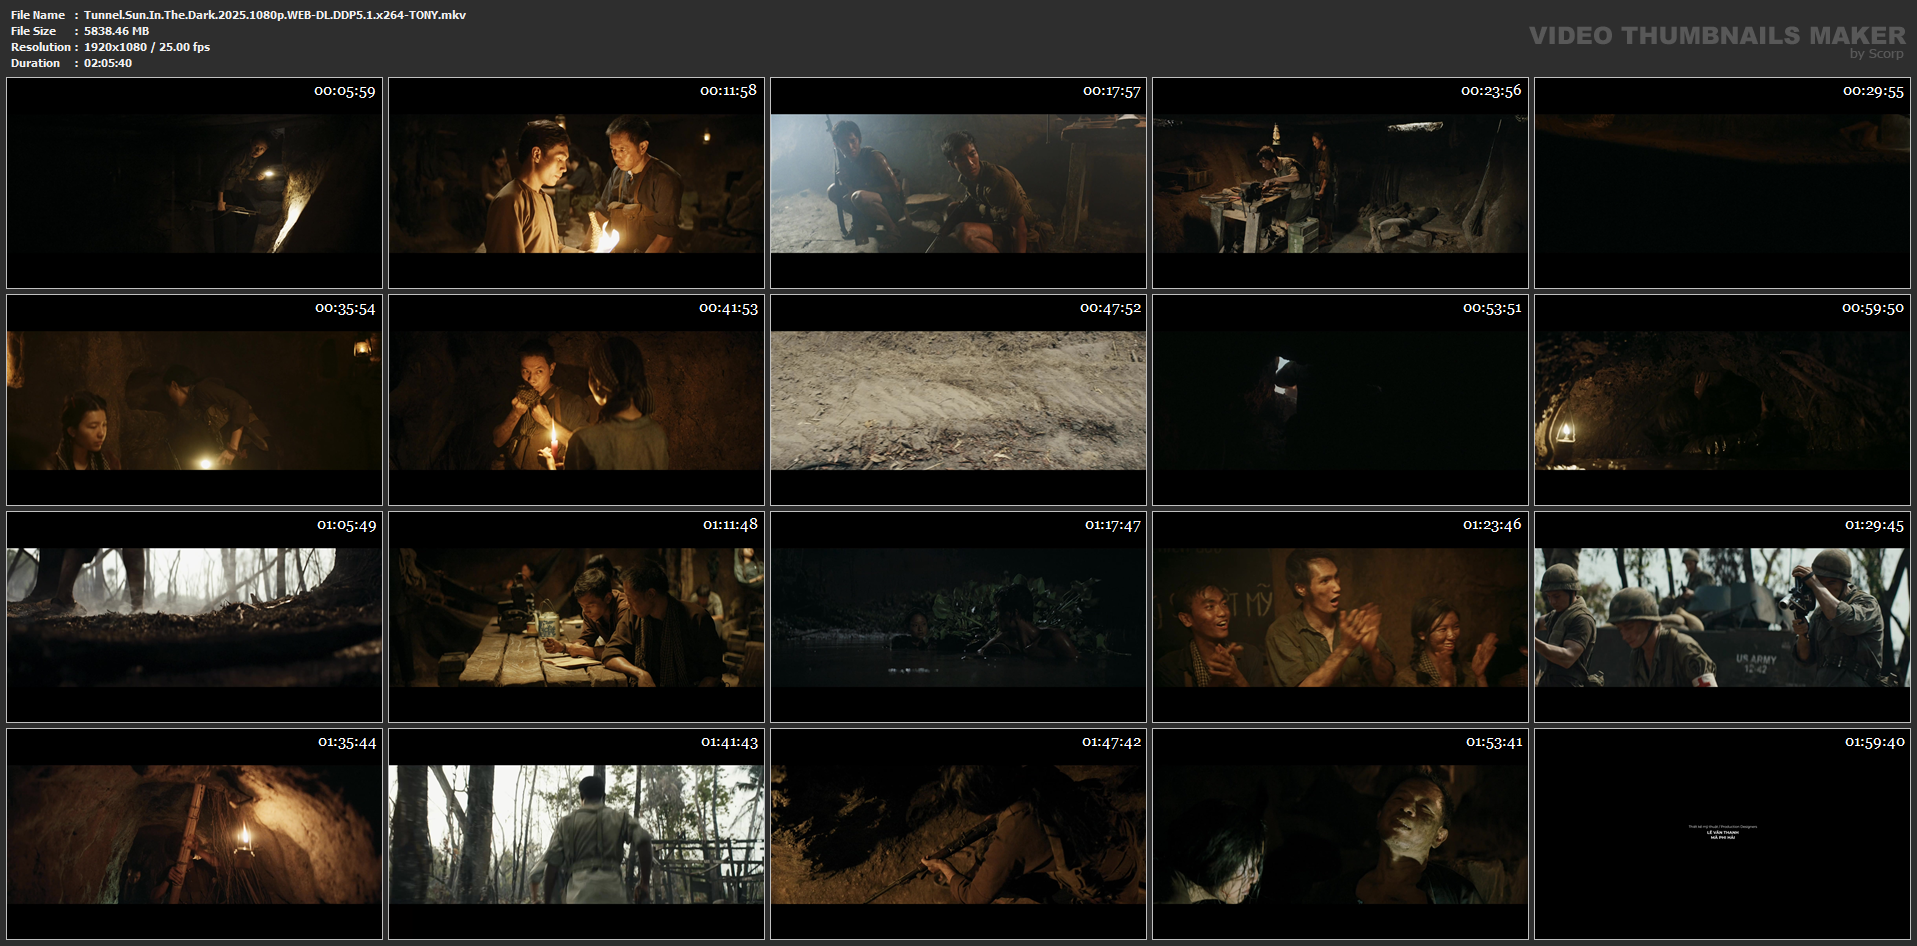Open the thumbnail at 00:47:52
Screen dimensions: 1917x946
pos(958,400)
